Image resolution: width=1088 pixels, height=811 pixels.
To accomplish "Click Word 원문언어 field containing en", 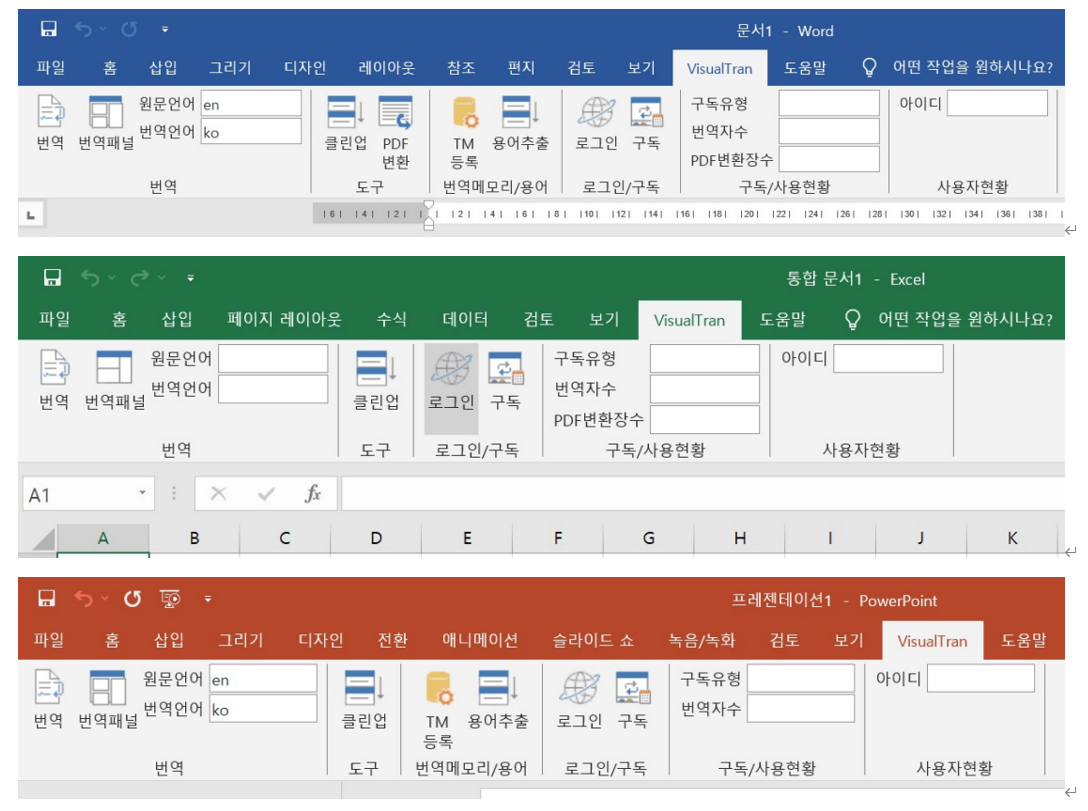I will coord(251,104).
